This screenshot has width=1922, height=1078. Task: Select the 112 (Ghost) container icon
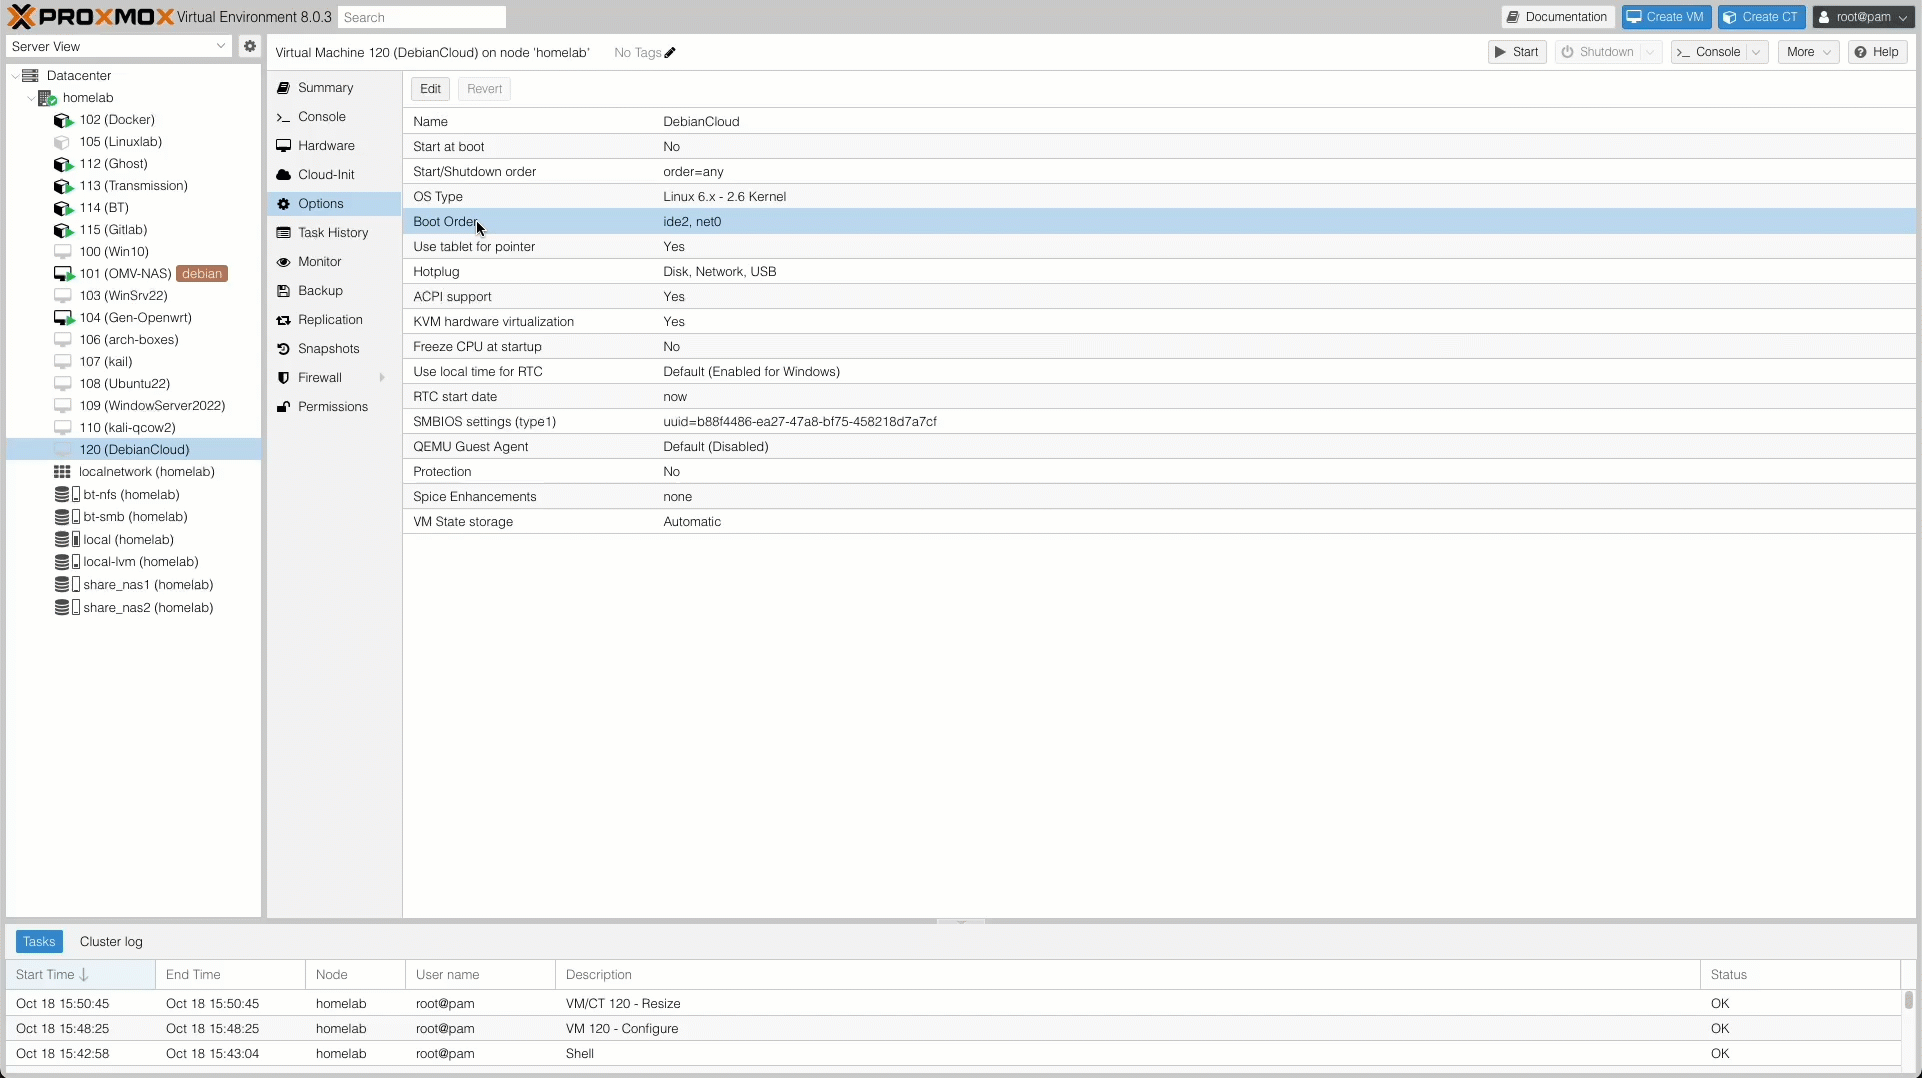pyautogui.click(x=63, y=164)
